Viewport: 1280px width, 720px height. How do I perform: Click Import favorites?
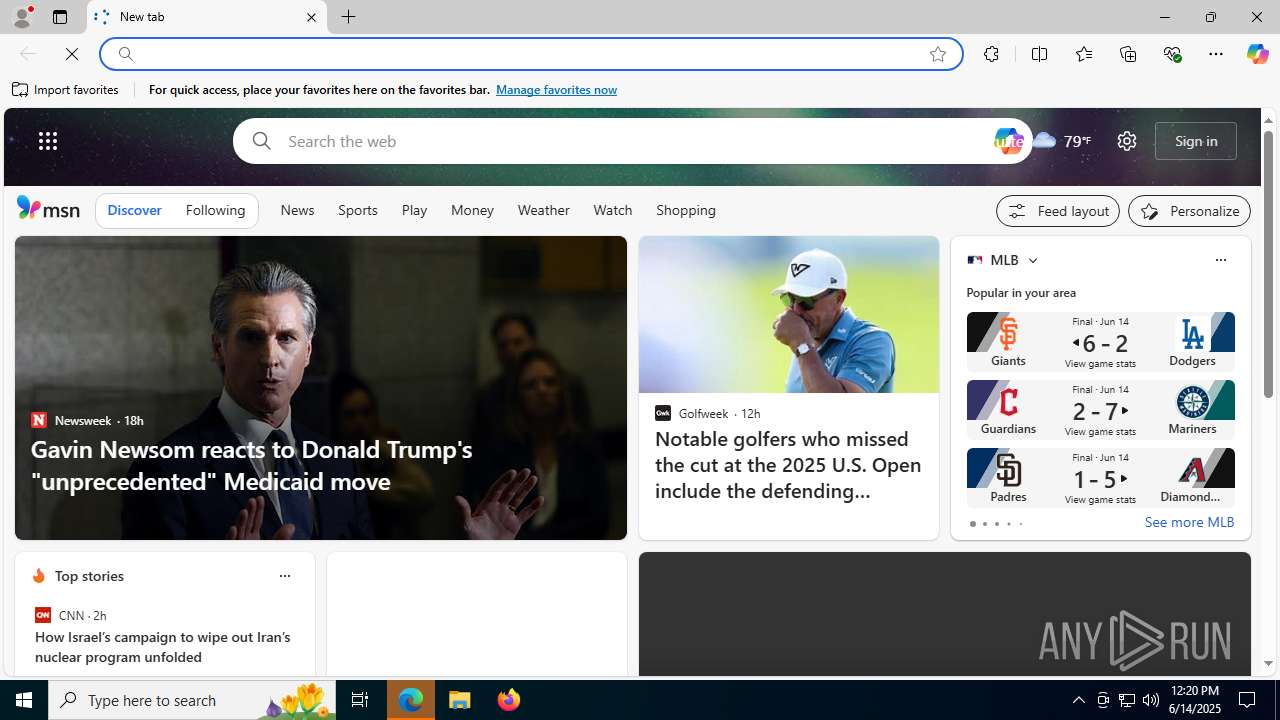point(66,90)
